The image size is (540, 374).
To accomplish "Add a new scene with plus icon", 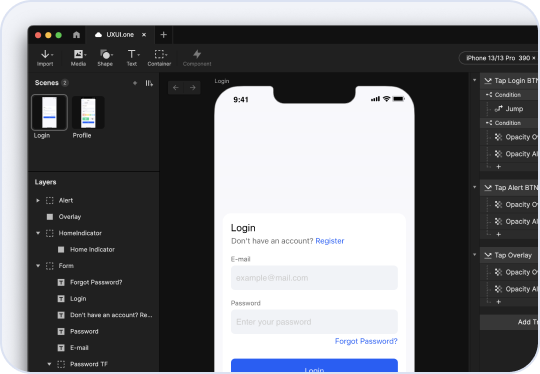I will pyautogui.click(x=135, y=83).
